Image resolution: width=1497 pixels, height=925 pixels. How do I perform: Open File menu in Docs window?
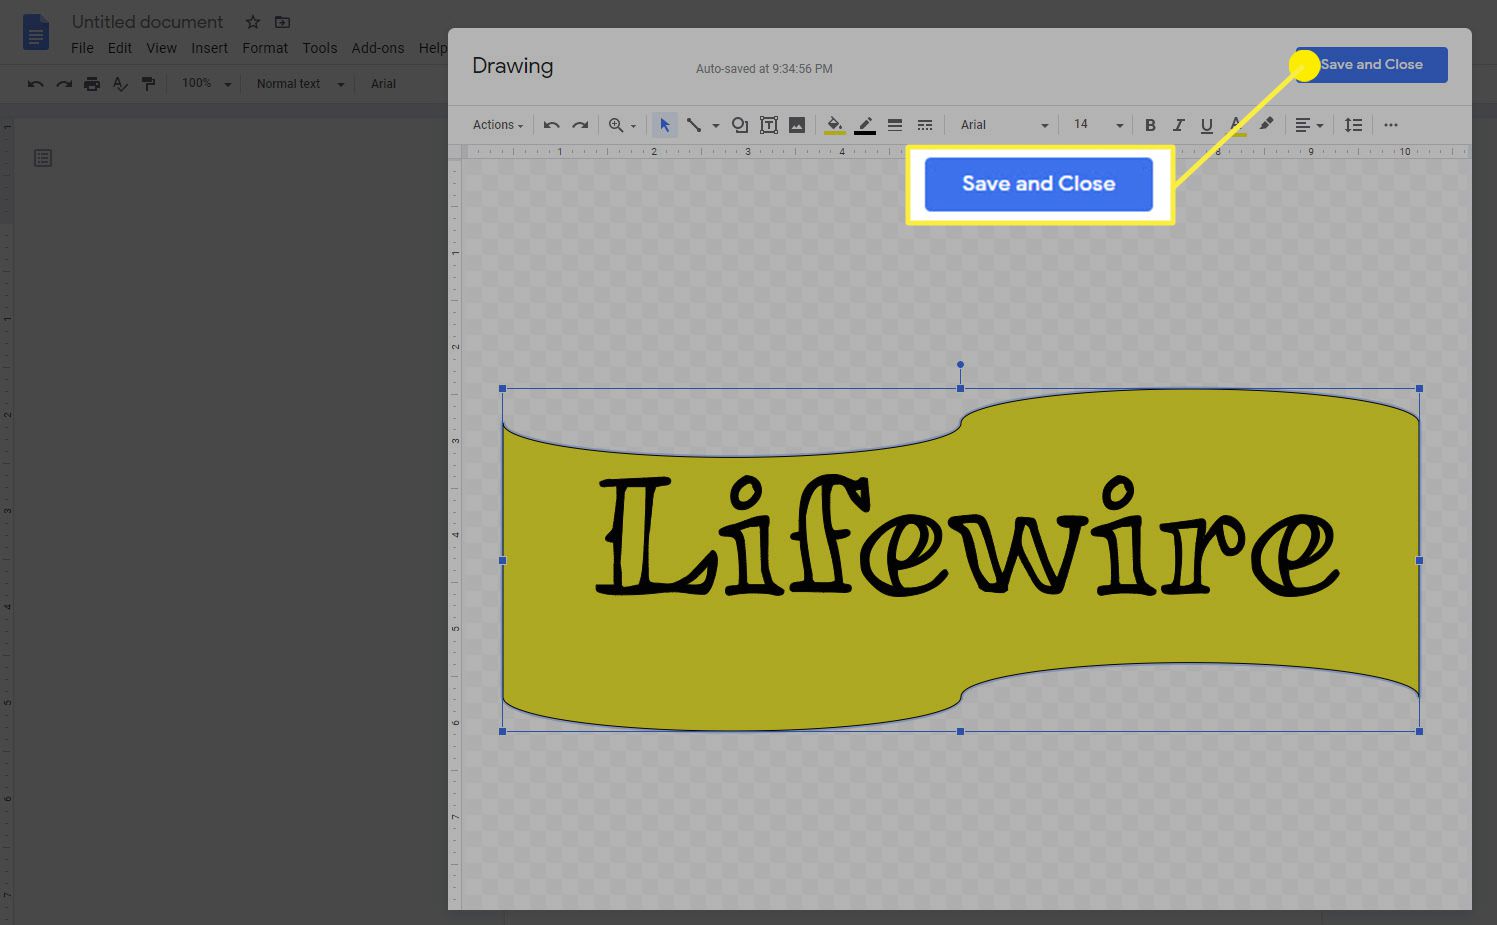click(x=82, y=48)
